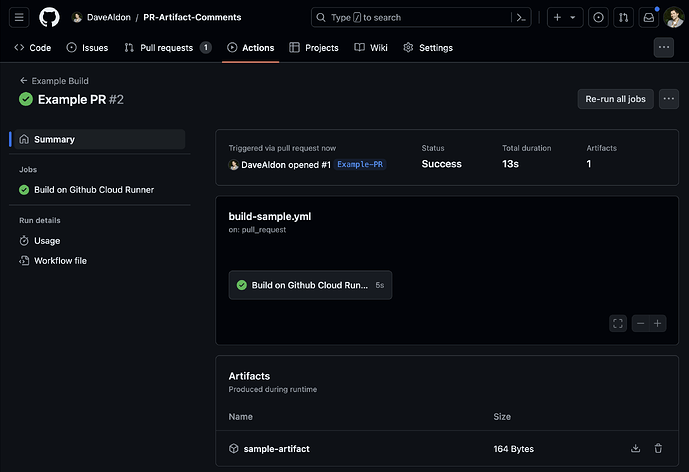Image resolution: width=689 pixels, height=472 pixels.
Task: Switch to the Code tab
Action: [33, 47]
